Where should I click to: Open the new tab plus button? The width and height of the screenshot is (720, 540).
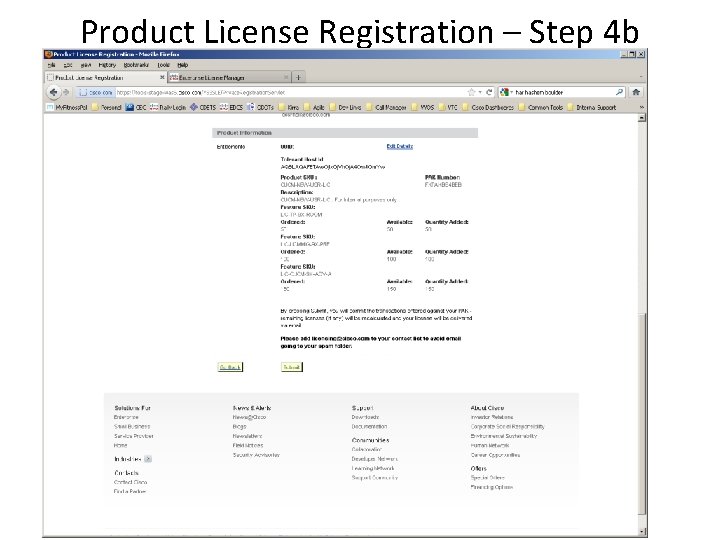click(298, 78)
